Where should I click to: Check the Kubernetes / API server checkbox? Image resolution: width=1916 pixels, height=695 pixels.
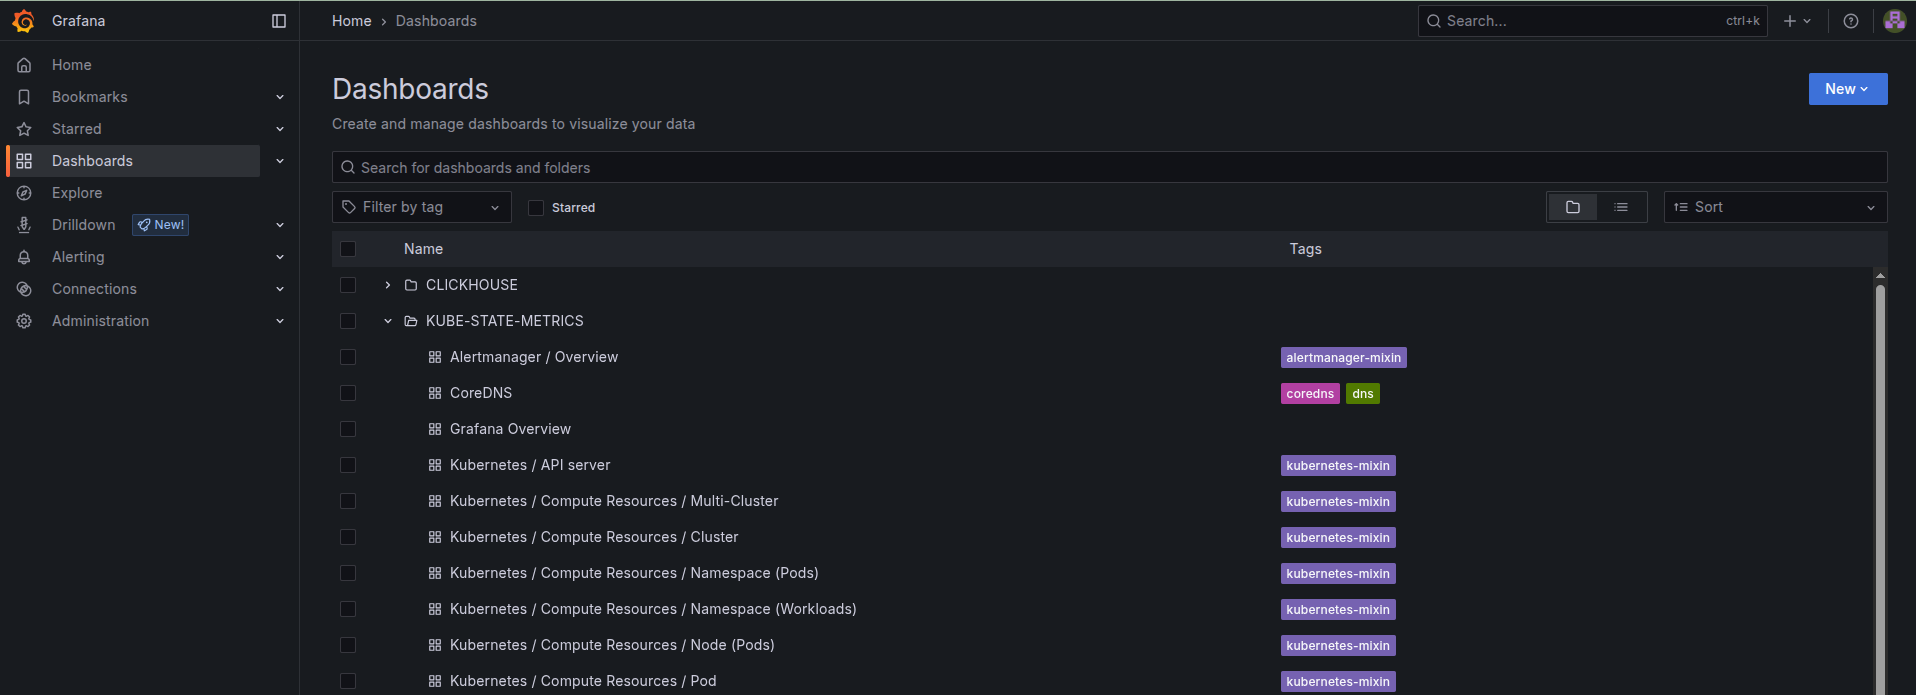coord(348,465)
